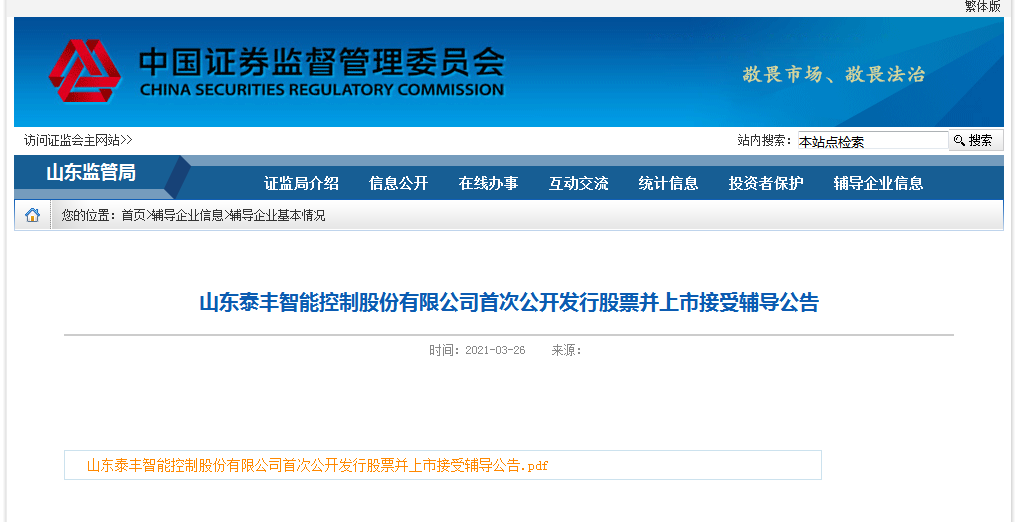Switch to Traditional Chinese via 繁体版
The image size is (1030, 522).
[981, 7]
